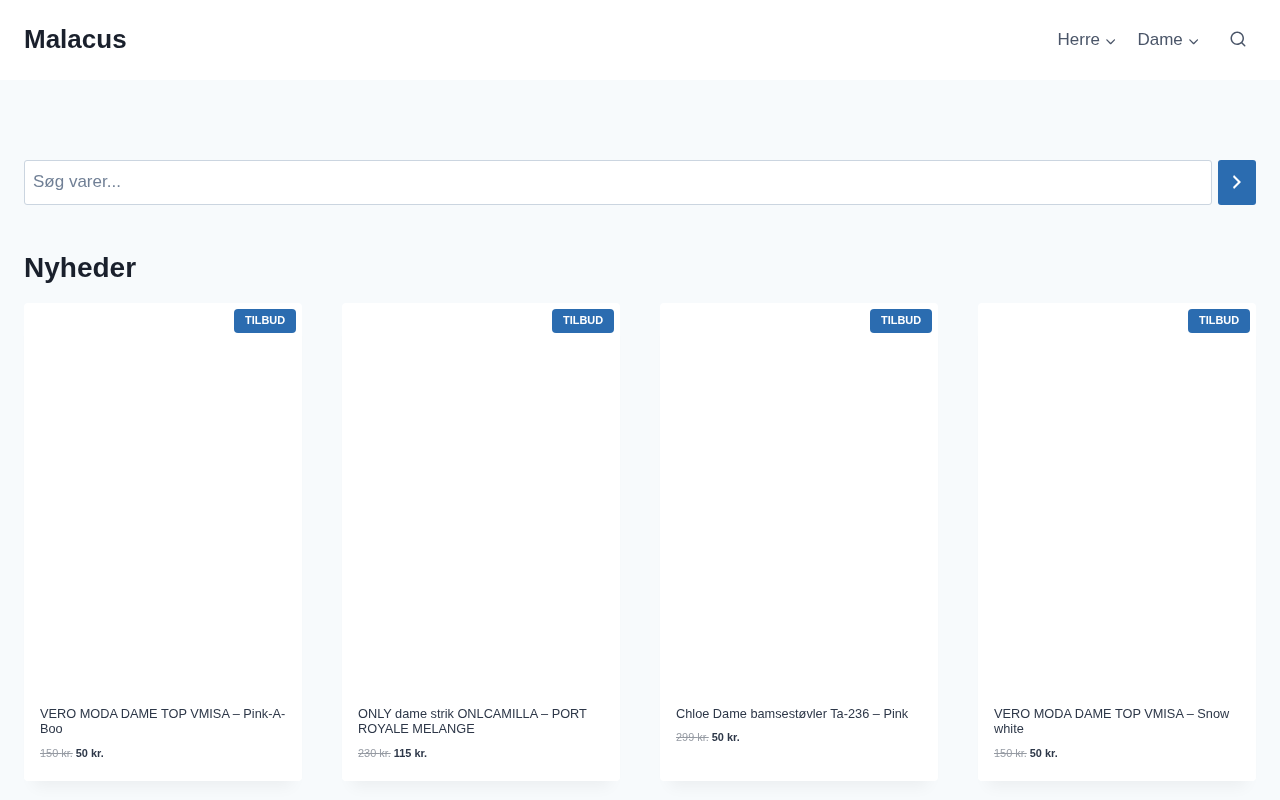Open the header search icon

[1238, 39]
